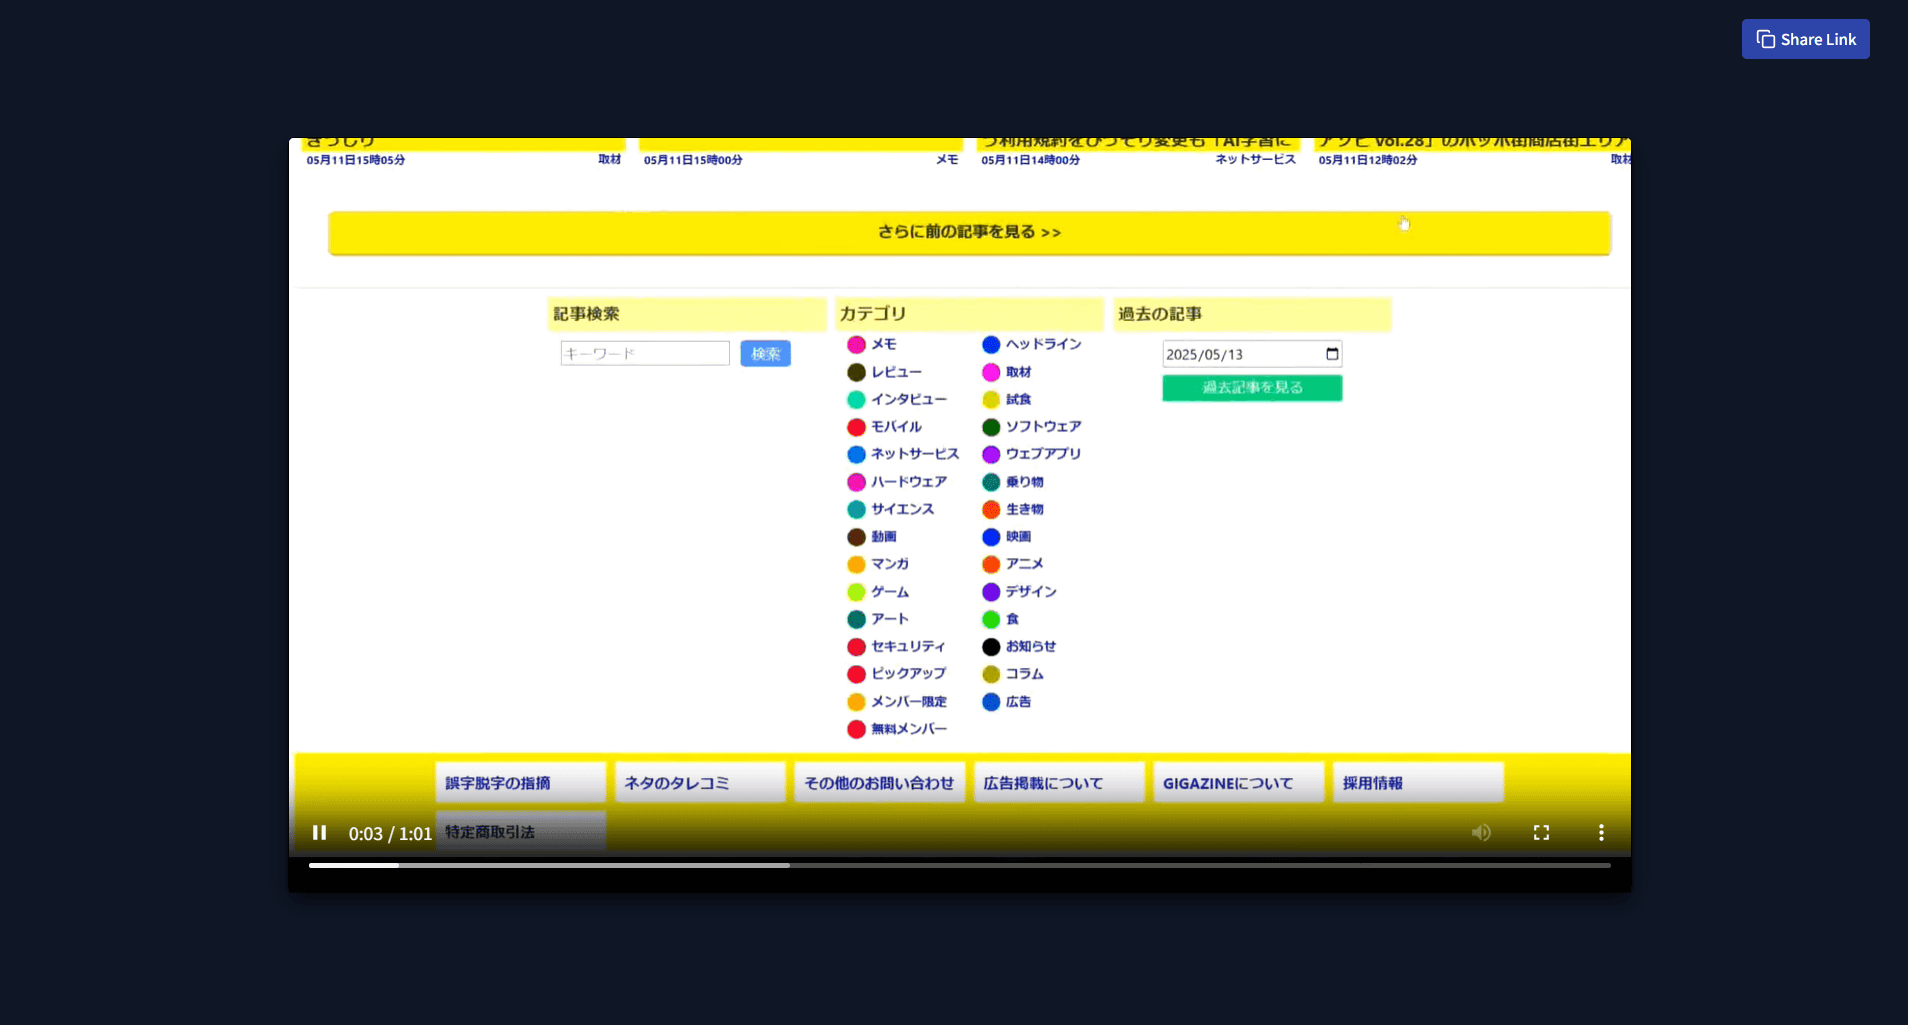
Task: Select the アニメ category
Action: 1013,564
